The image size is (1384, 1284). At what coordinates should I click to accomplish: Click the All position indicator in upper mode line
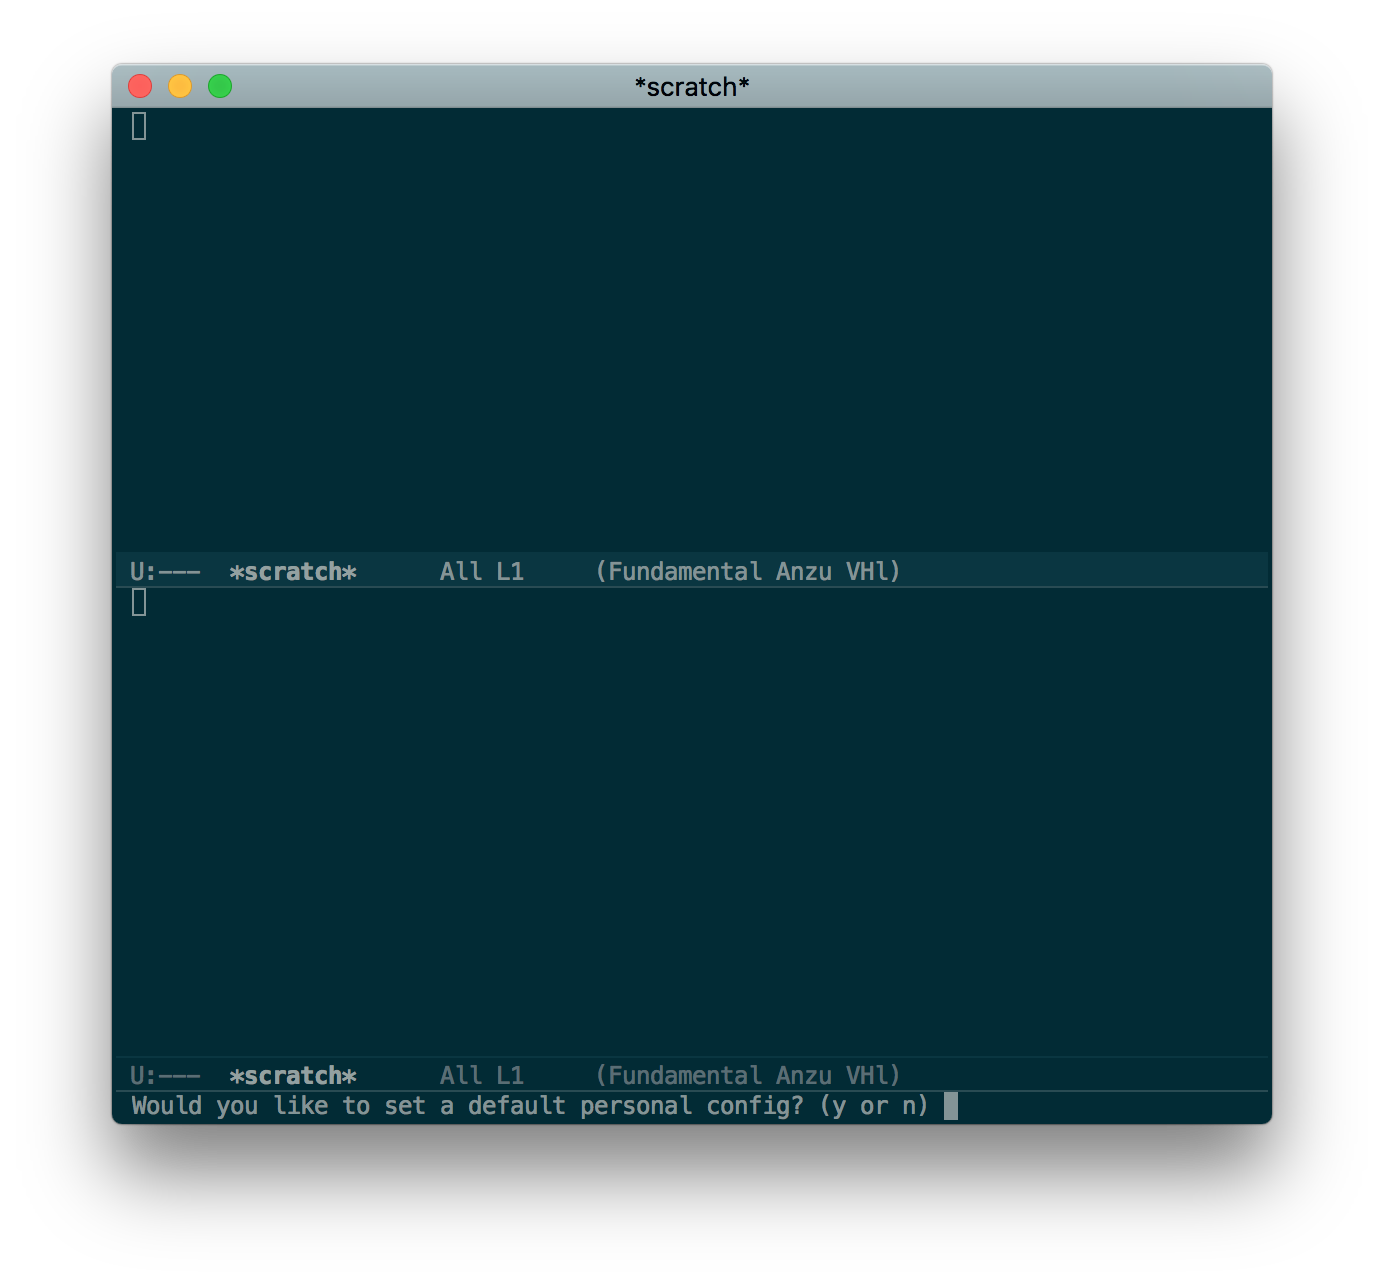(x=461, y=572)
